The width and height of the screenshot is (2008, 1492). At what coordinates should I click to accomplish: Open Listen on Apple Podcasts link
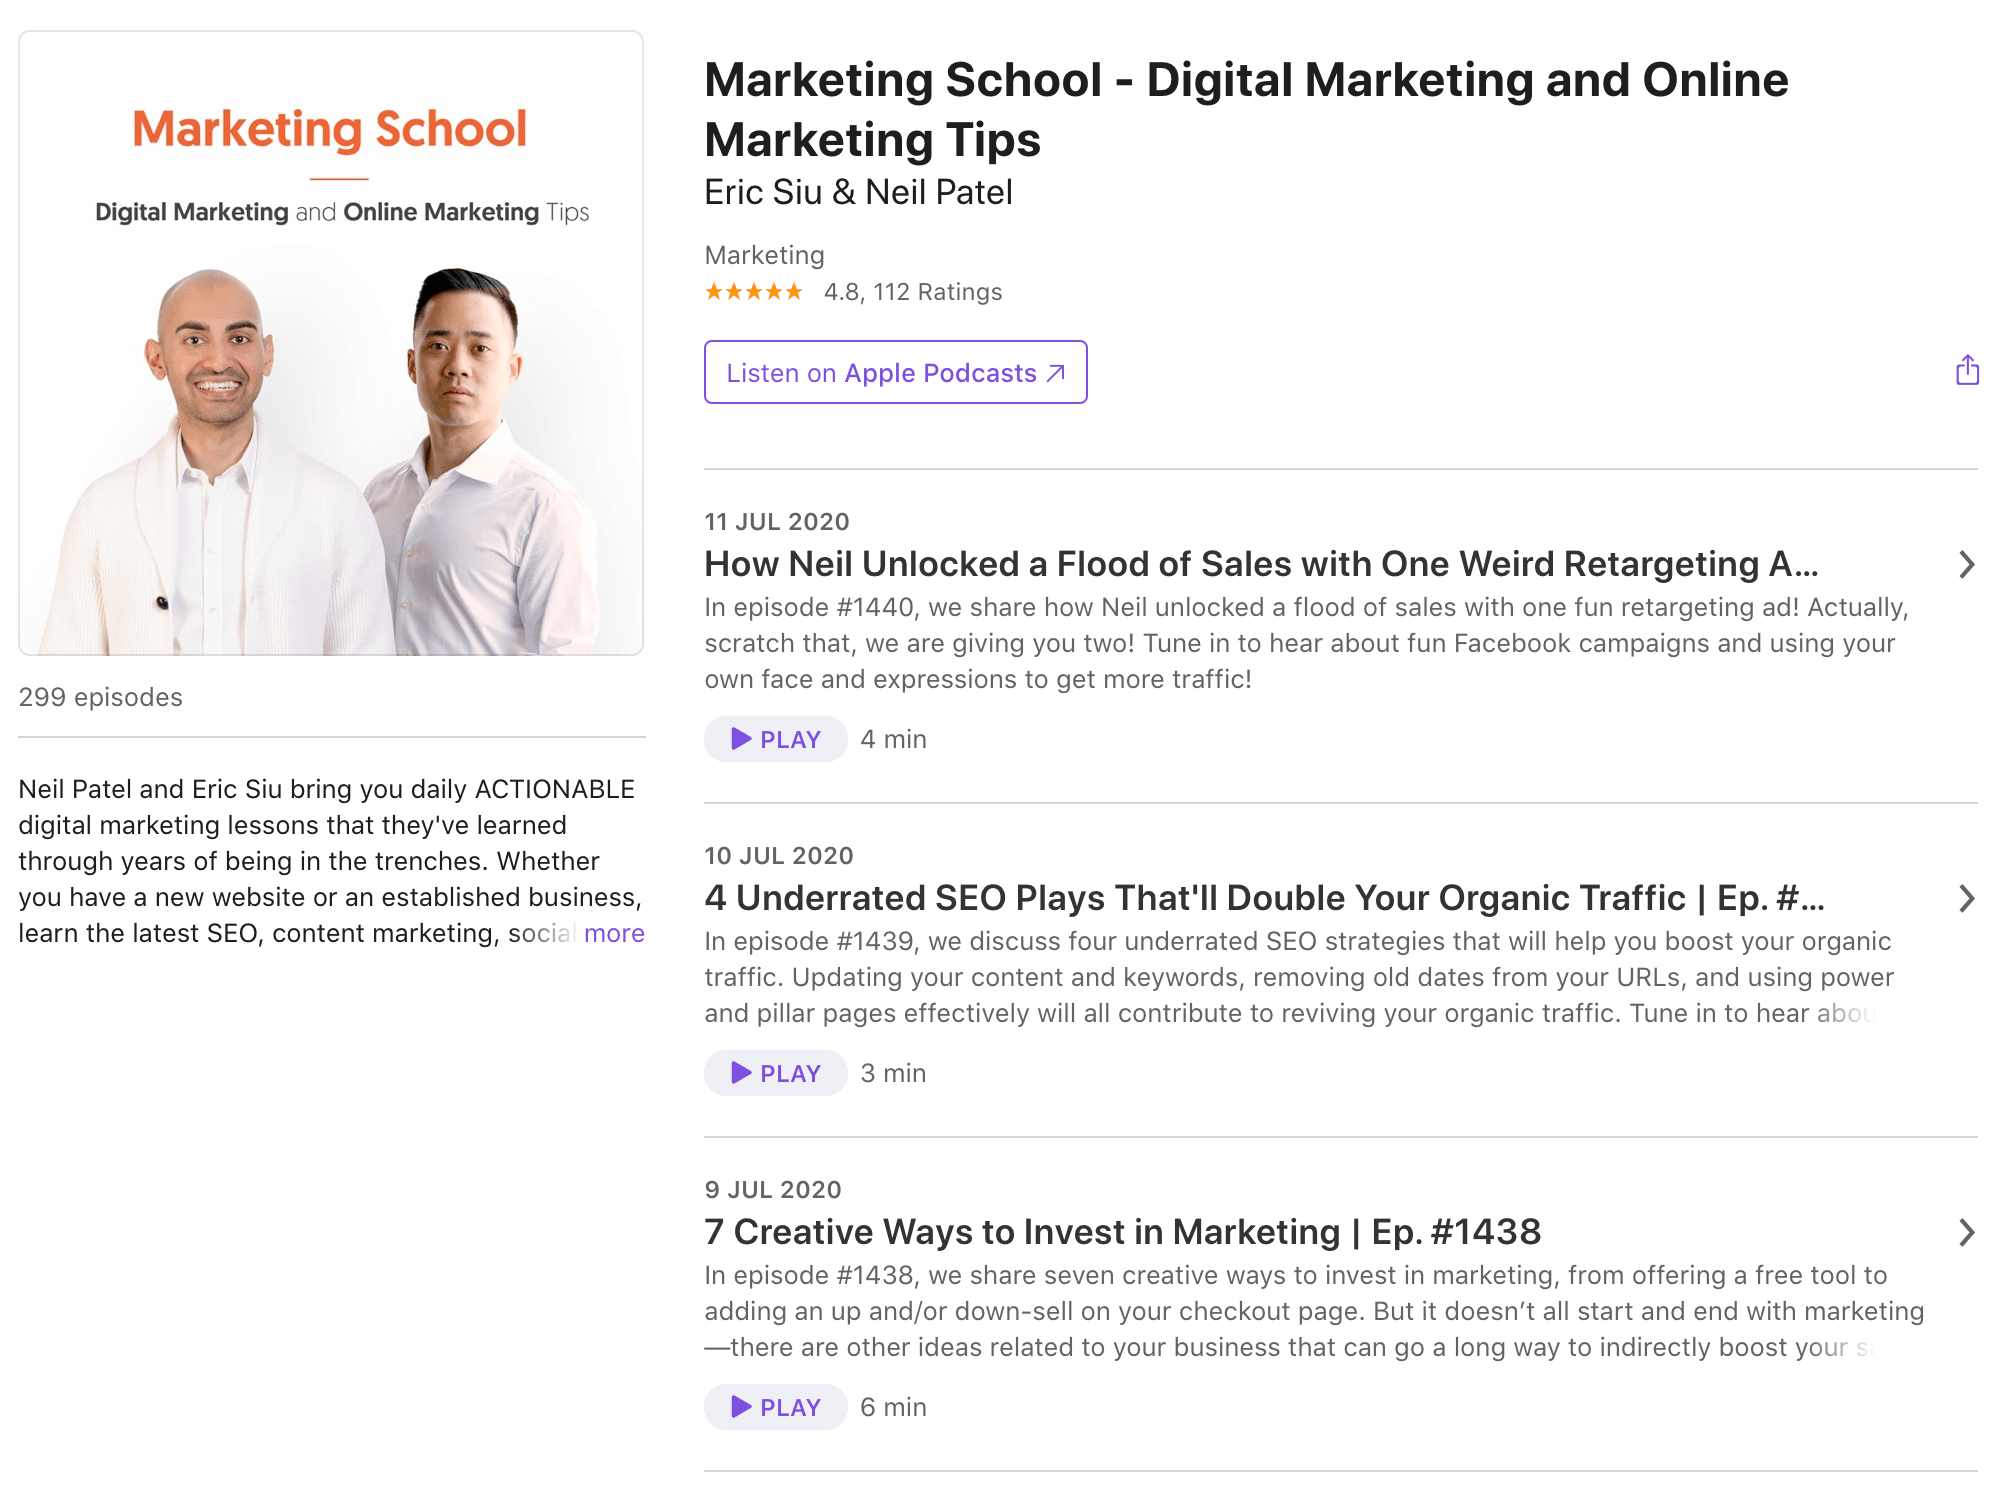pyautogui.click(x=895, y=372)
